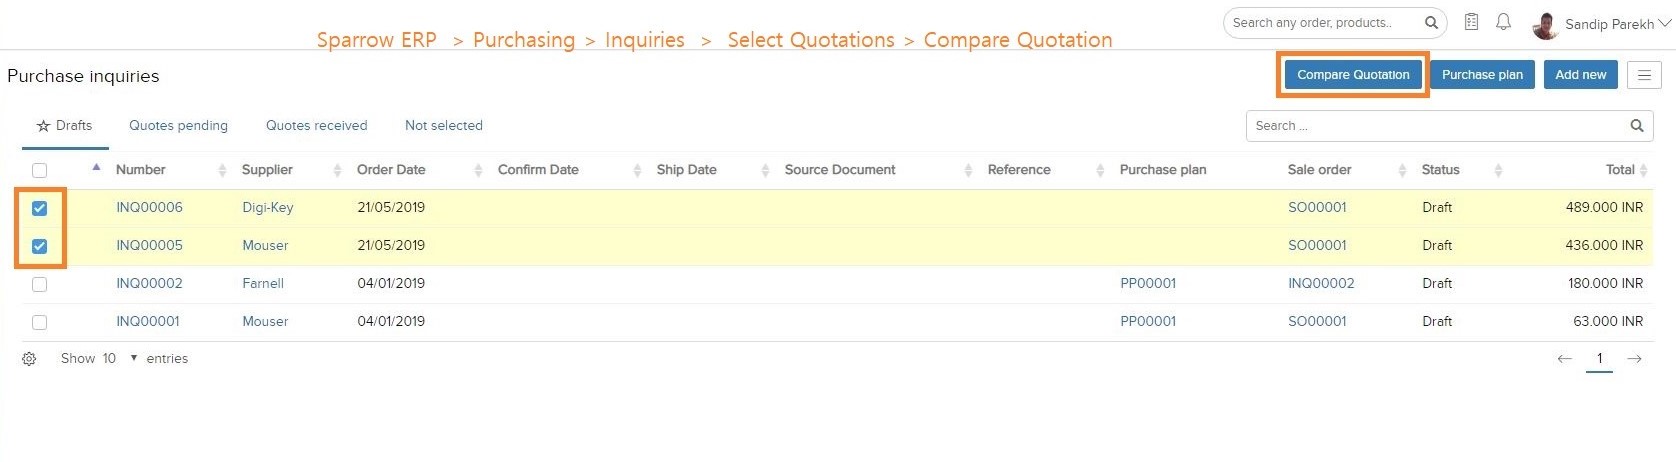This screenshot has height=462, width=1676.
Task: Switch to the Quotes pending tab
Action: pyautogui.click(x=178, y=126)
